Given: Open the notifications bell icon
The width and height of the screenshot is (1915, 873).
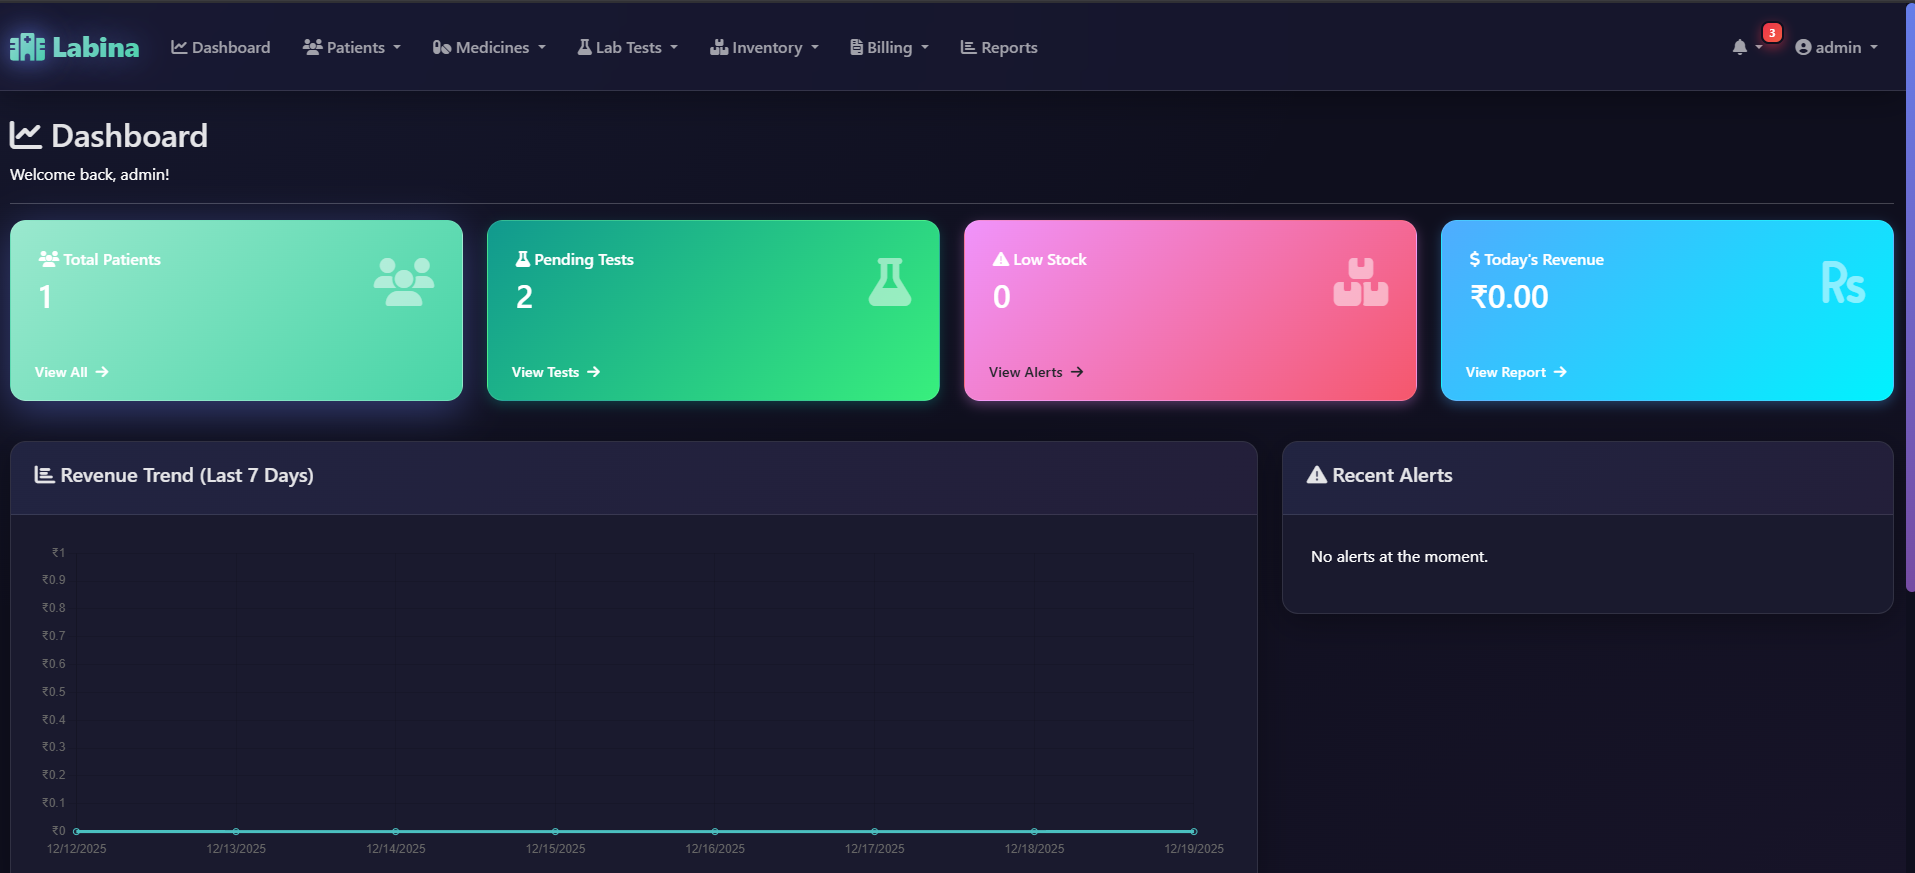Looking at the screenshot, I should (x=1740, y=47).
